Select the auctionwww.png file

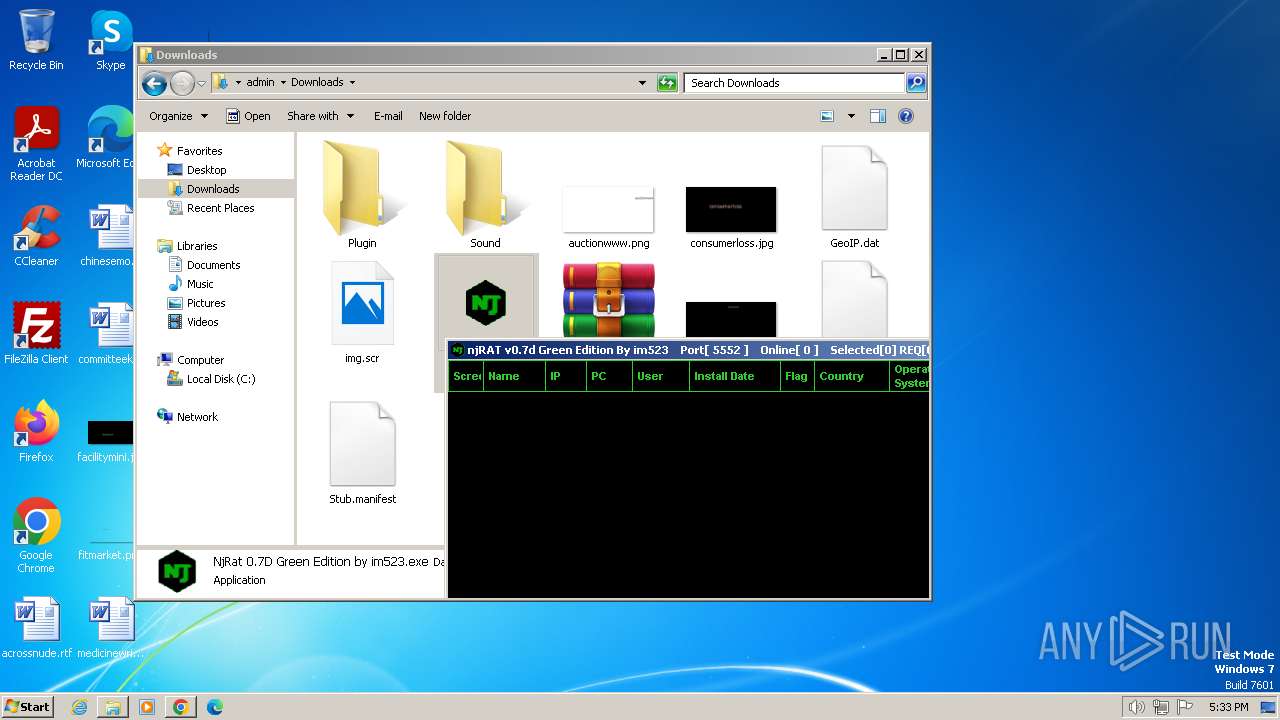tap(608, 216)
